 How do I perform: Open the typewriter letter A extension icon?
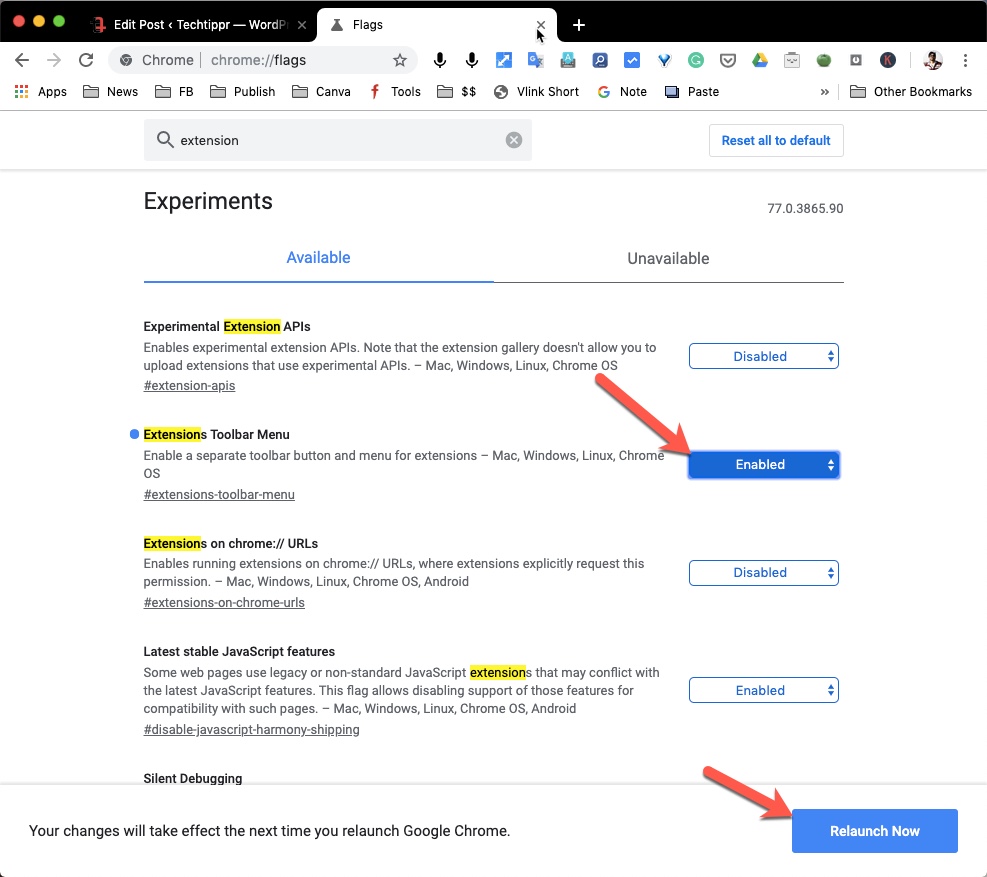click(568, 60)
